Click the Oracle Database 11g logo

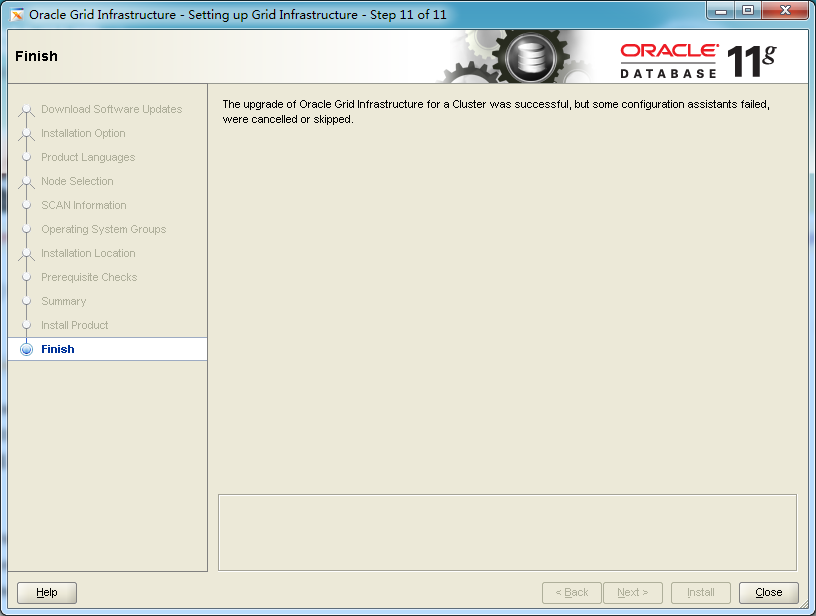698,61
